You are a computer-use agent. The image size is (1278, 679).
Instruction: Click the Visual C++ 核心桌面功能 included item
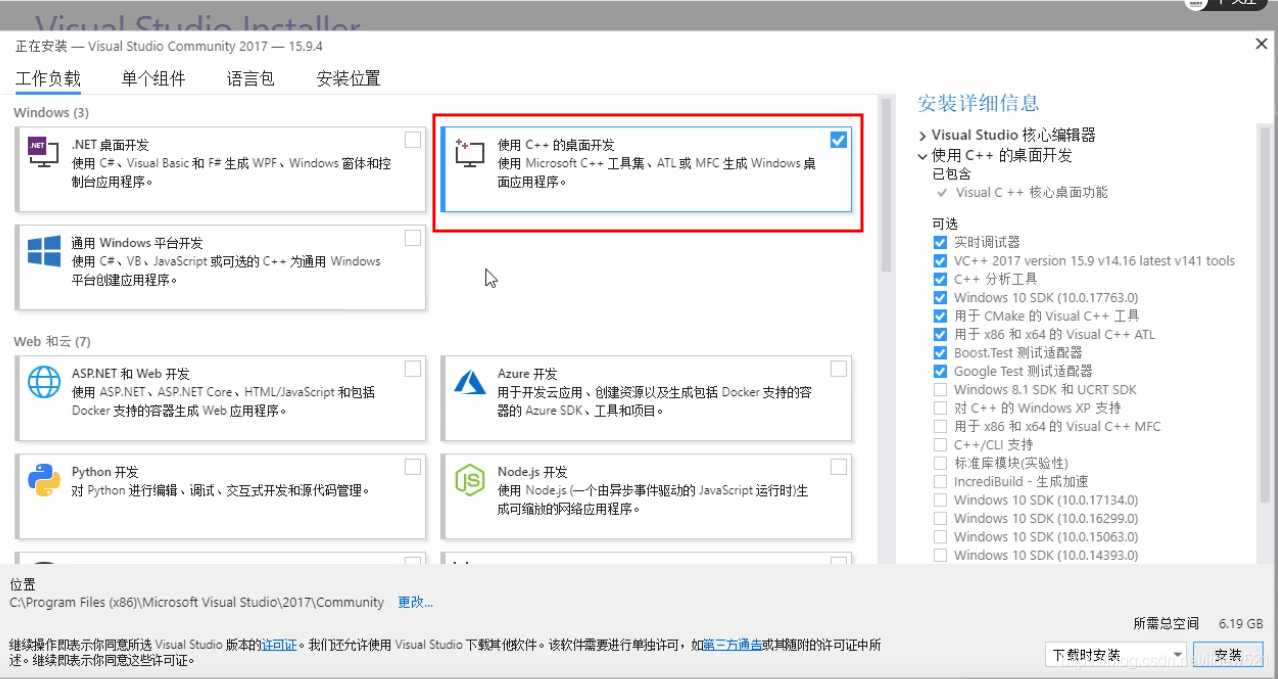pos(1031,192)
